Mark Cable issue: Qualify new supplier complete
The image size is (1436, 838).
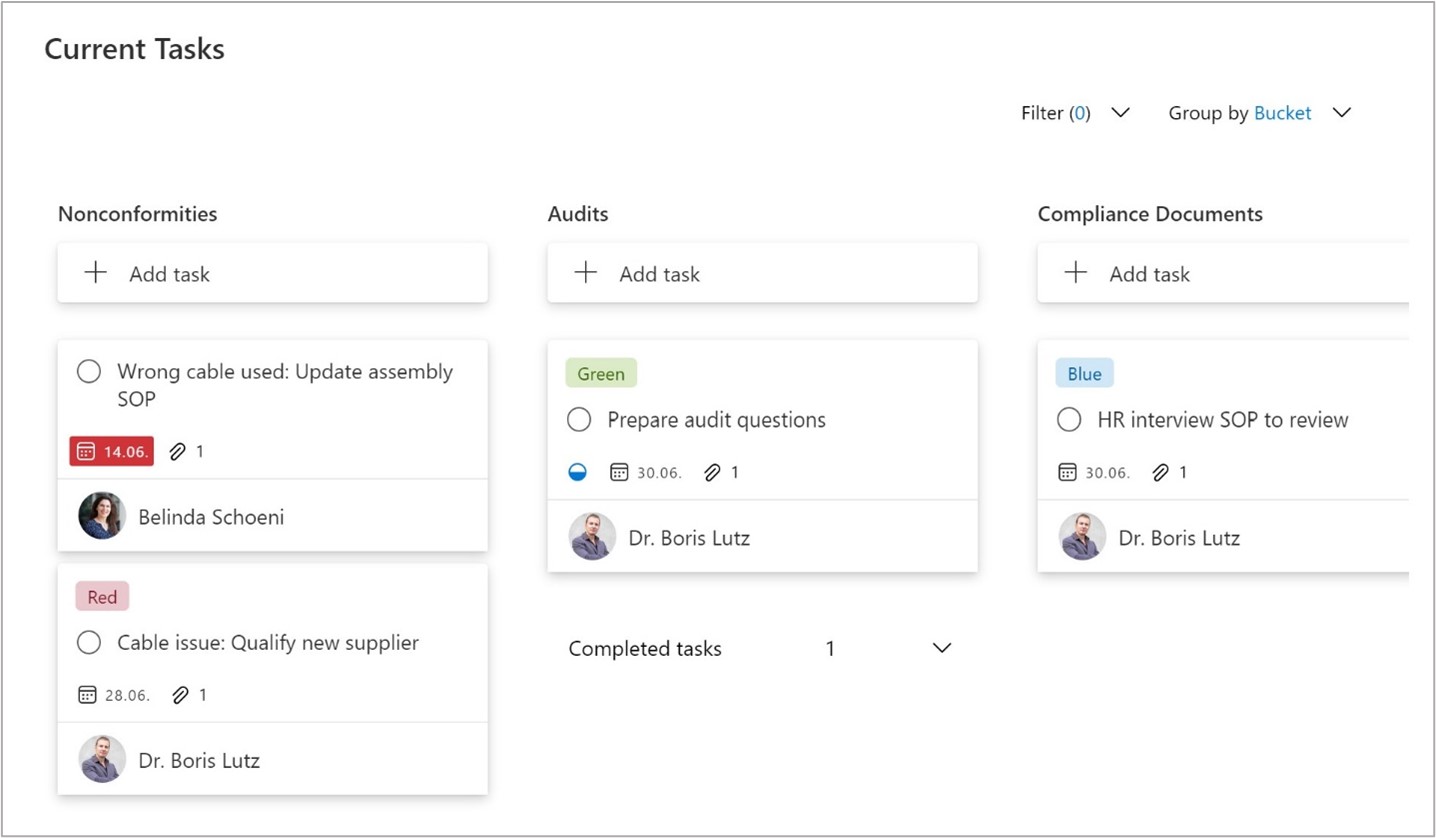[89, 643]
